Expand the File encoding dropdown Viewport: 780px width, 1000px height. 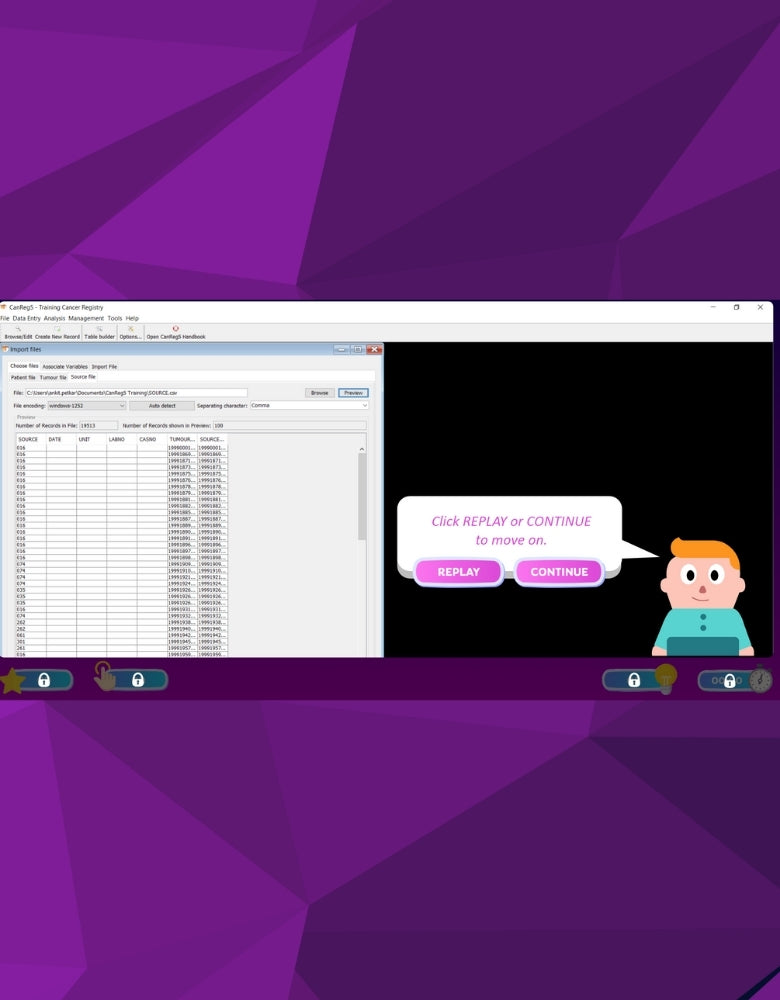pyautogui.click(x=87, y=406)
